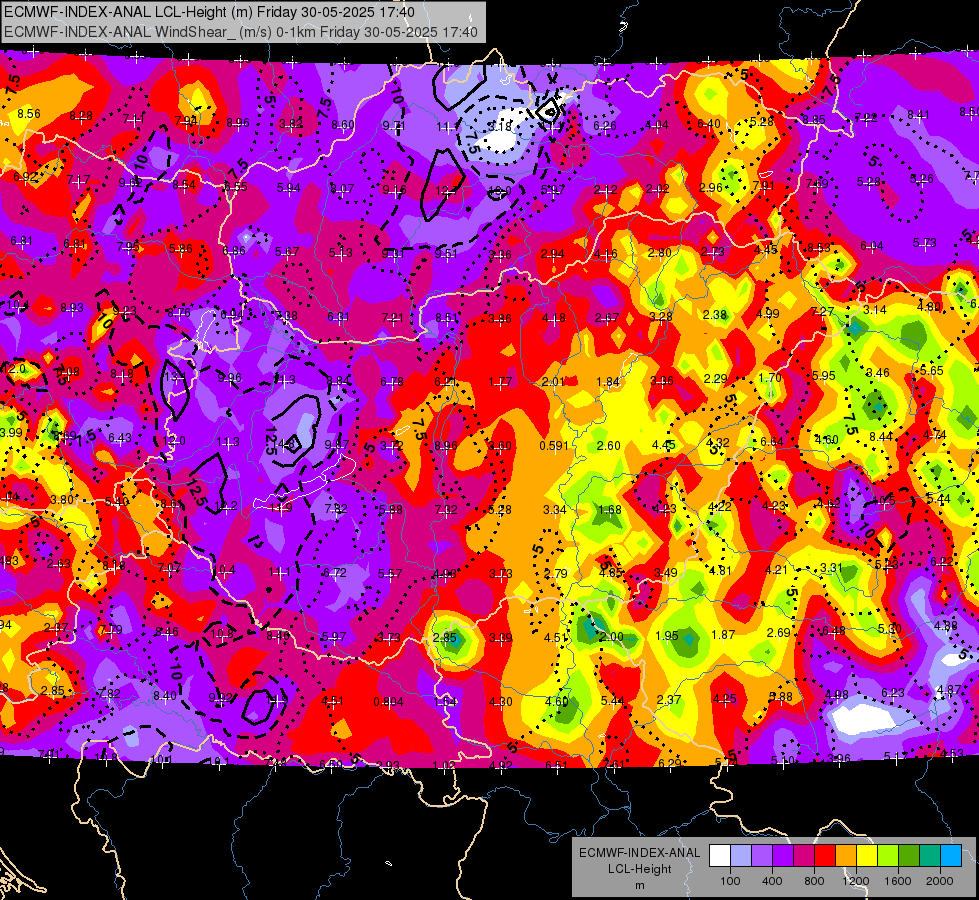979x900 pixels.
Task: Click the 6.43 grid point value
Action: tap(120, 438)
